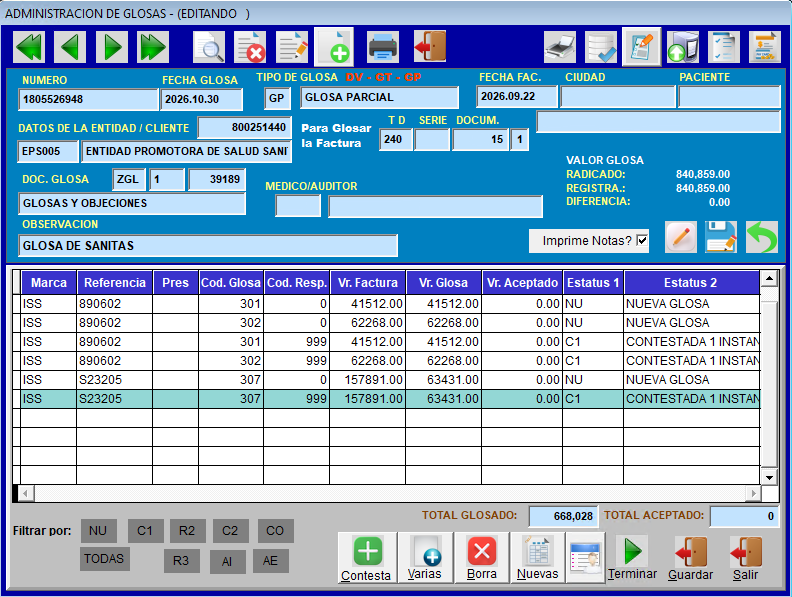
Task: Click the Salir door button
Action: pyautogui.click(x=746, y=558)
